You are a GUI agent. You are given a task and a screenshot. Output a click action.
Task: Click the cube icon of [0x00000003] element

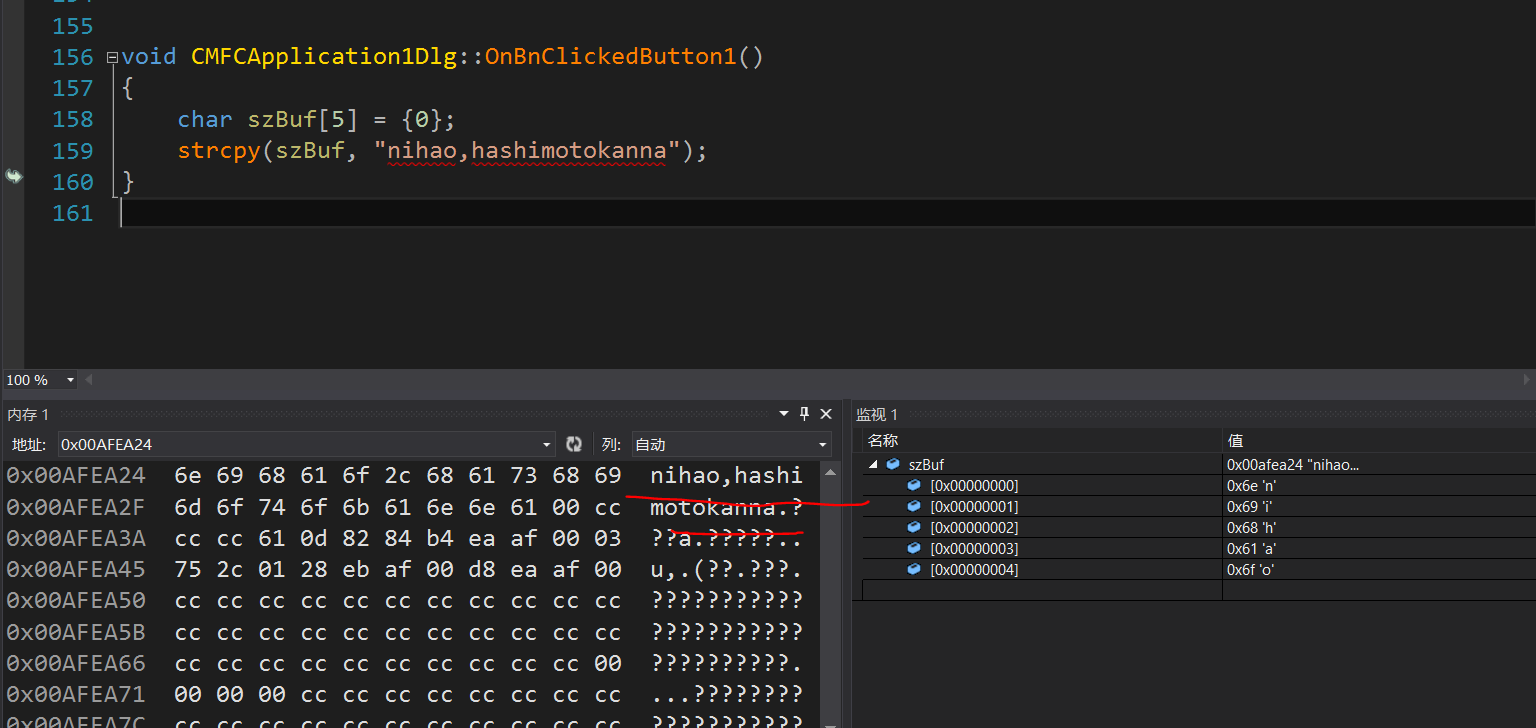pyautogui.click(x=914, y=548)
